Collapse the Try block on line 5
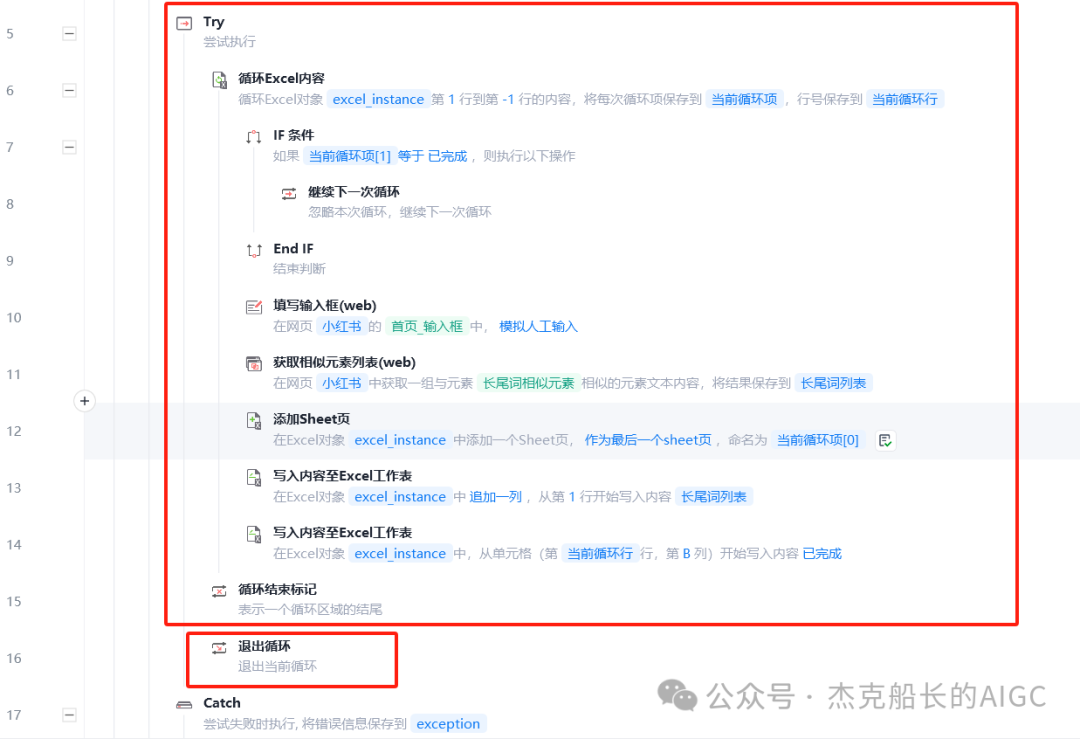Image resolution: width=1080 pixels, height=739 pixels. 69,34
